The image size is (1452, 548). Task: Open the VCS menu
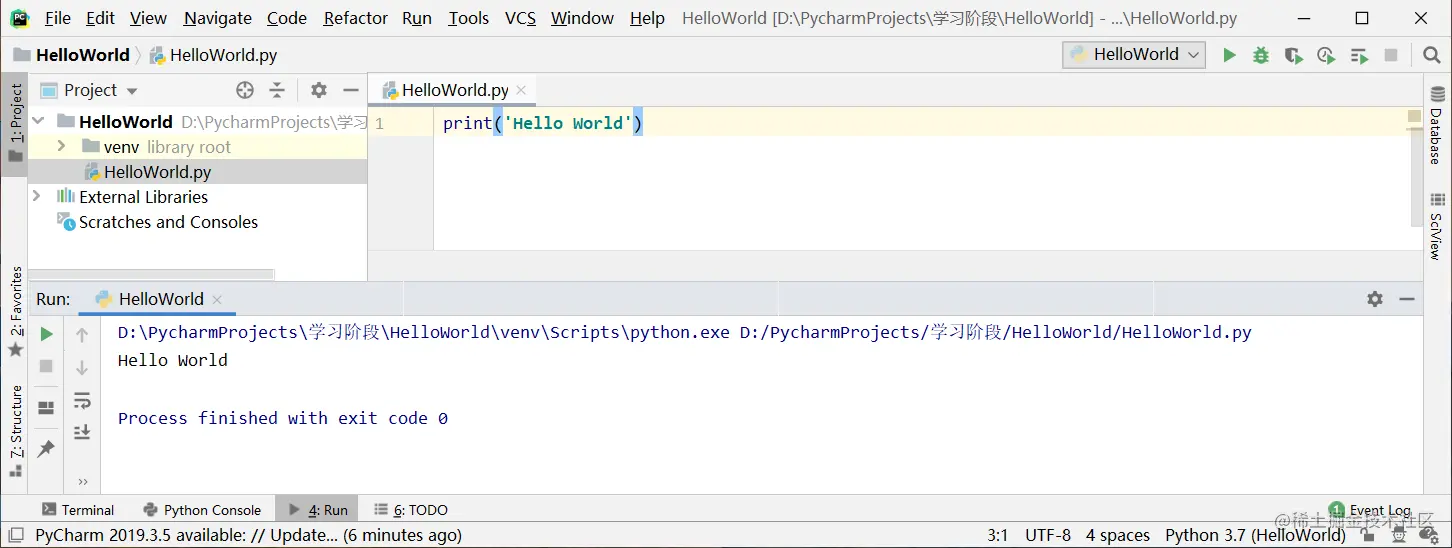[x=520, y=18]
